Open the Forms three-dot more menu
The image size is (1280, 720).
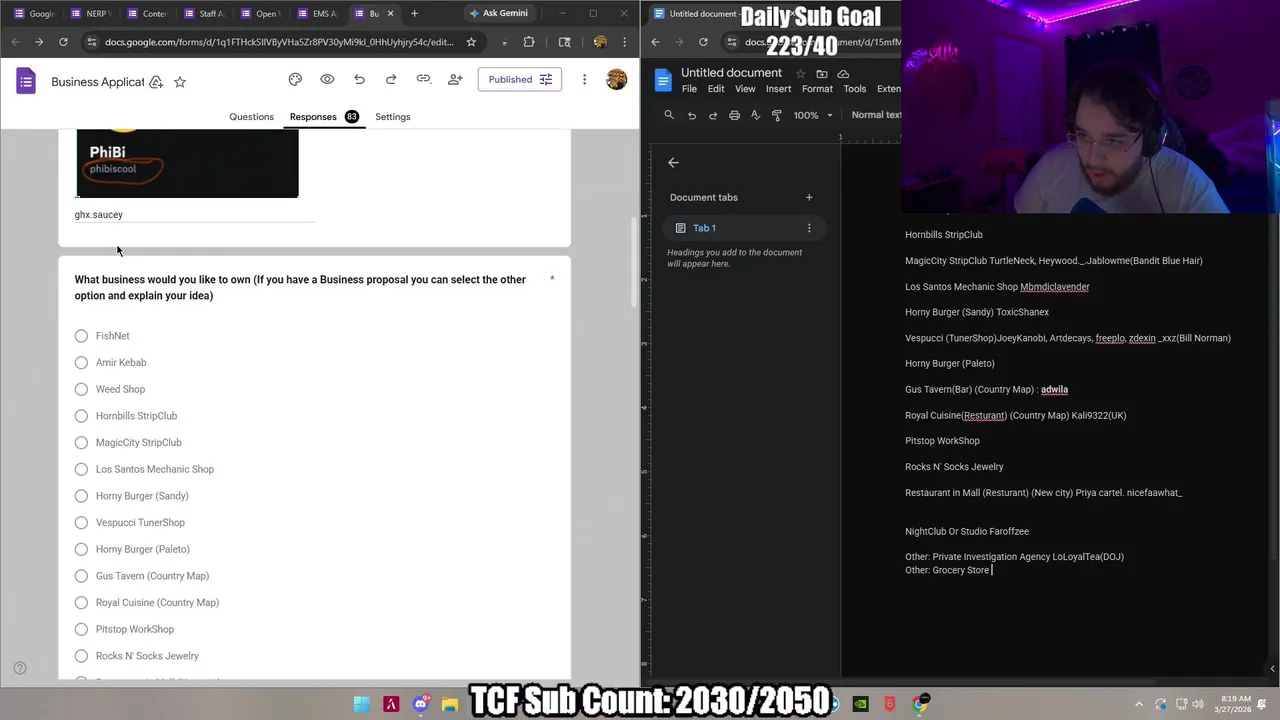(x=584, y=80)
